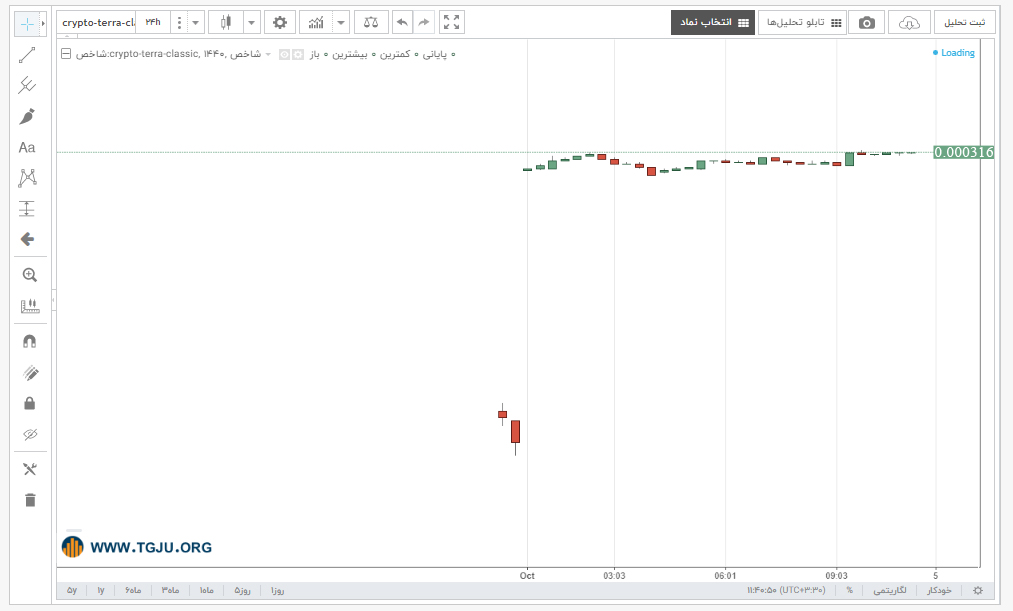The image size is (1013, 611).
Task: Select the ruler measure tool
Action: [x=30, y=306]
